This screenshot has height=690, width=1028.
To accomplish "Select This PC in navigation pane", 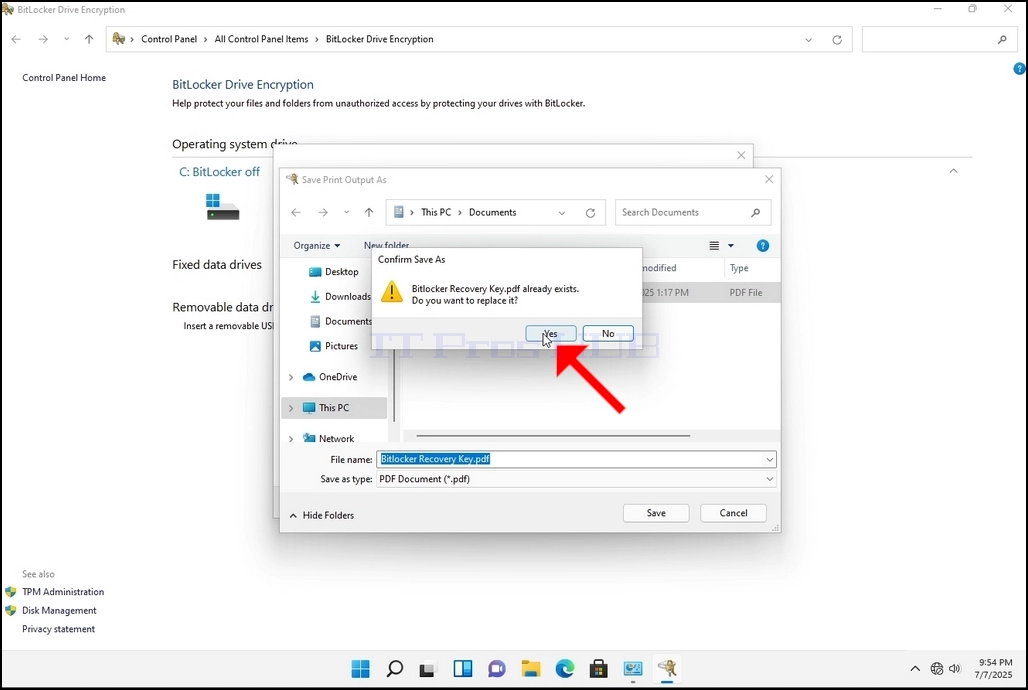I will pos(334,408).
